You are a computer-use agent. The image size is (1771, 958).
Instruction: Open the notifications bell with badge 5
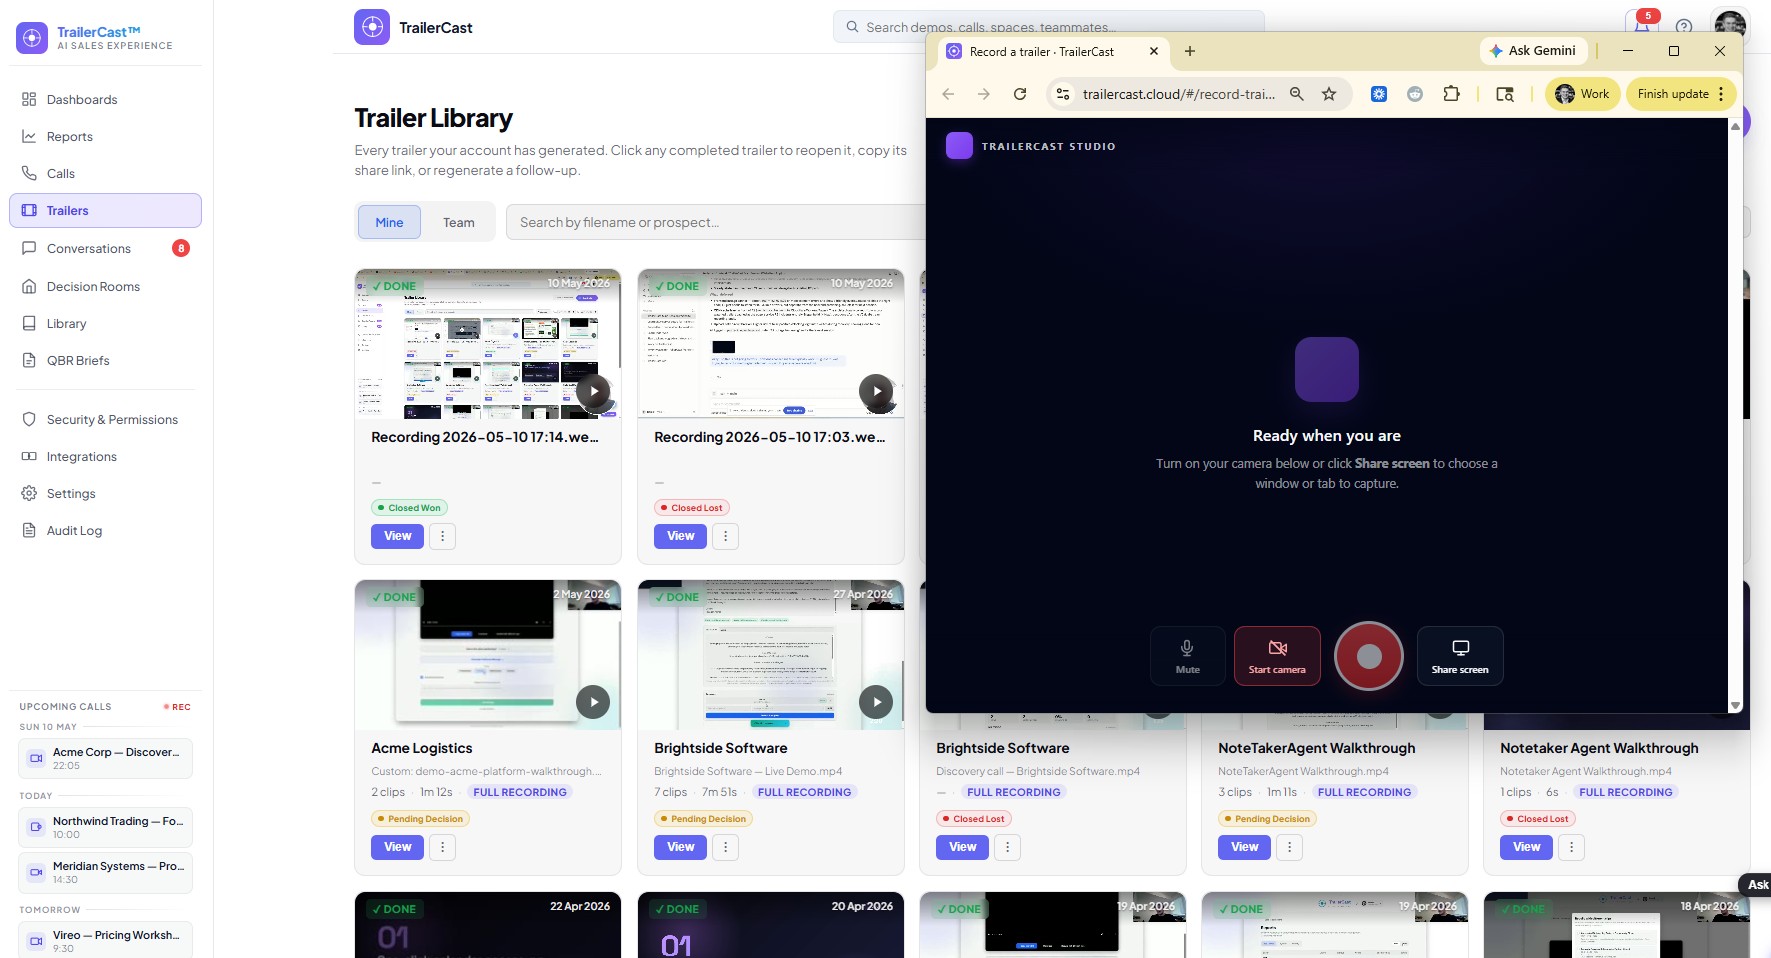pyautogui.click(x=1642, y=24)
